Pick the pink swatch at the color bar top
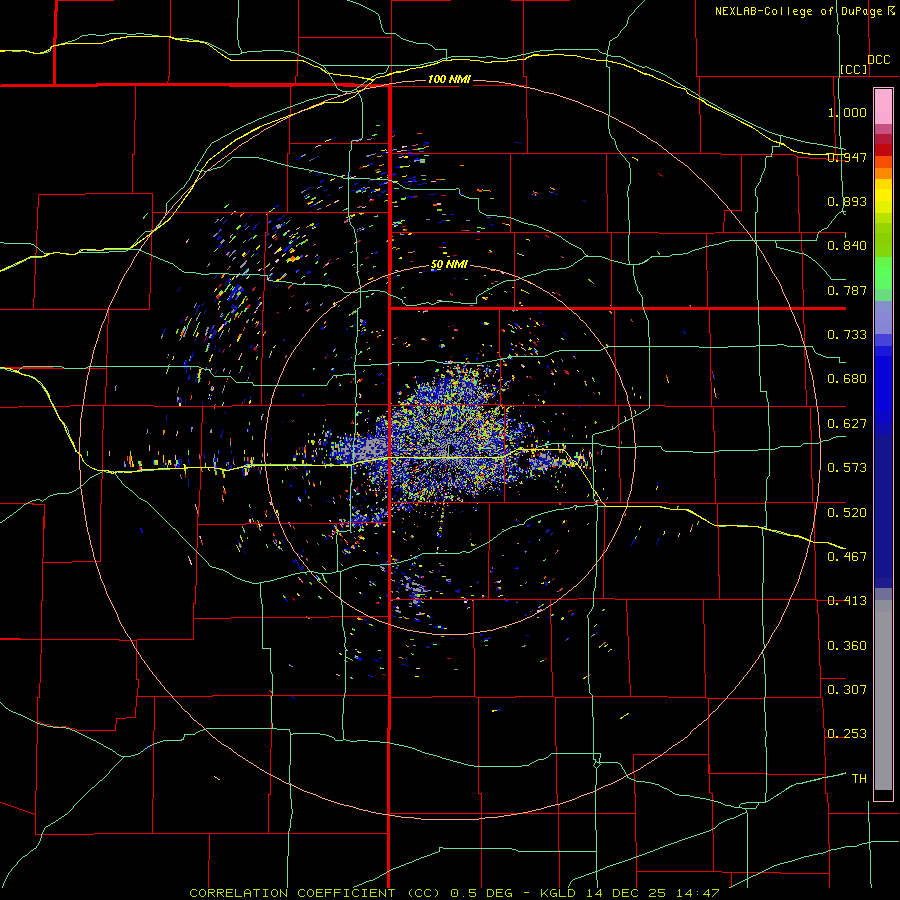Screen dimensions: 900x900 pos(883,107)
